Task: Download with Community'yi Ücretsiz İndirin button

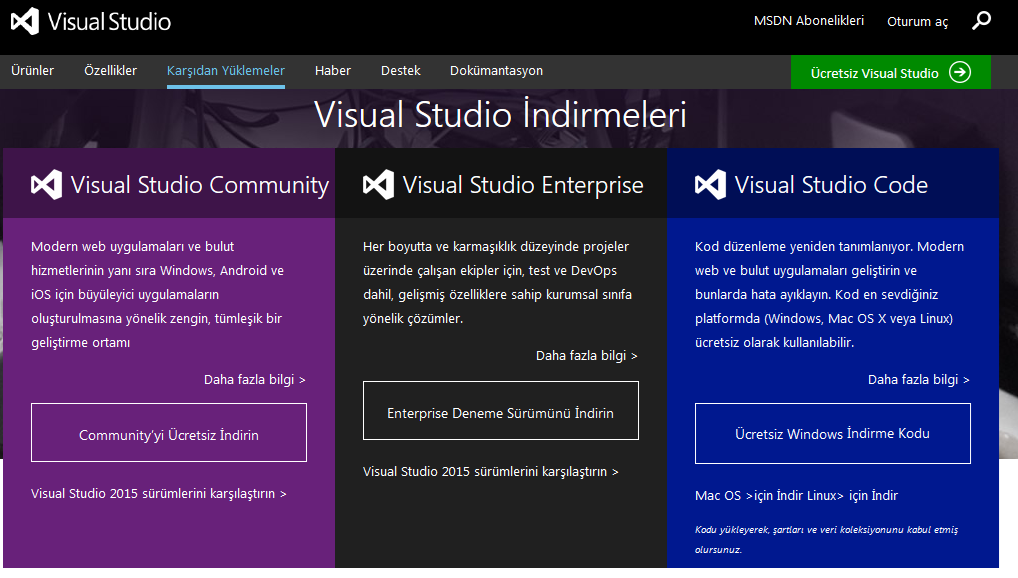Action: 169,433
